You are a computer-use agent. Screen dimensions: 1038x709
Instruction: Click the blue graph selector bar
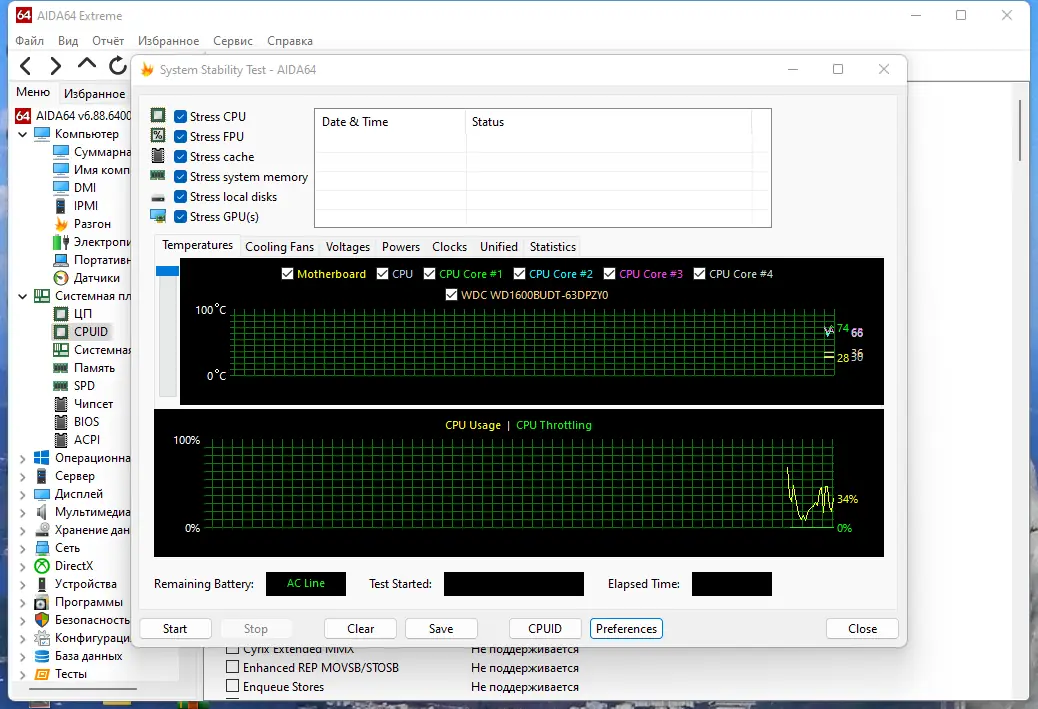(x=167, y=271)
